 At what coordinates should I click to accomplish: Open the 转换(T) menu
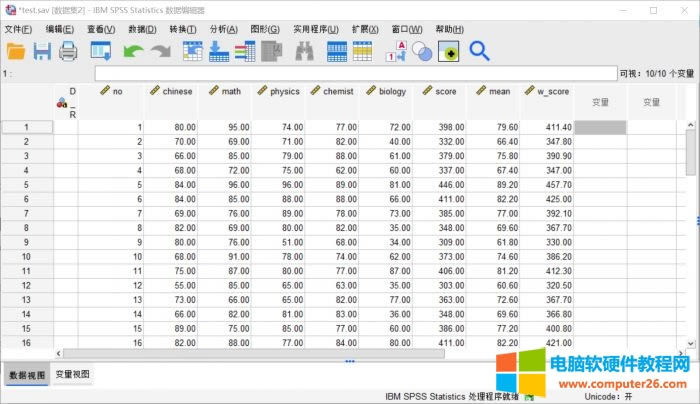click(183, 29)
